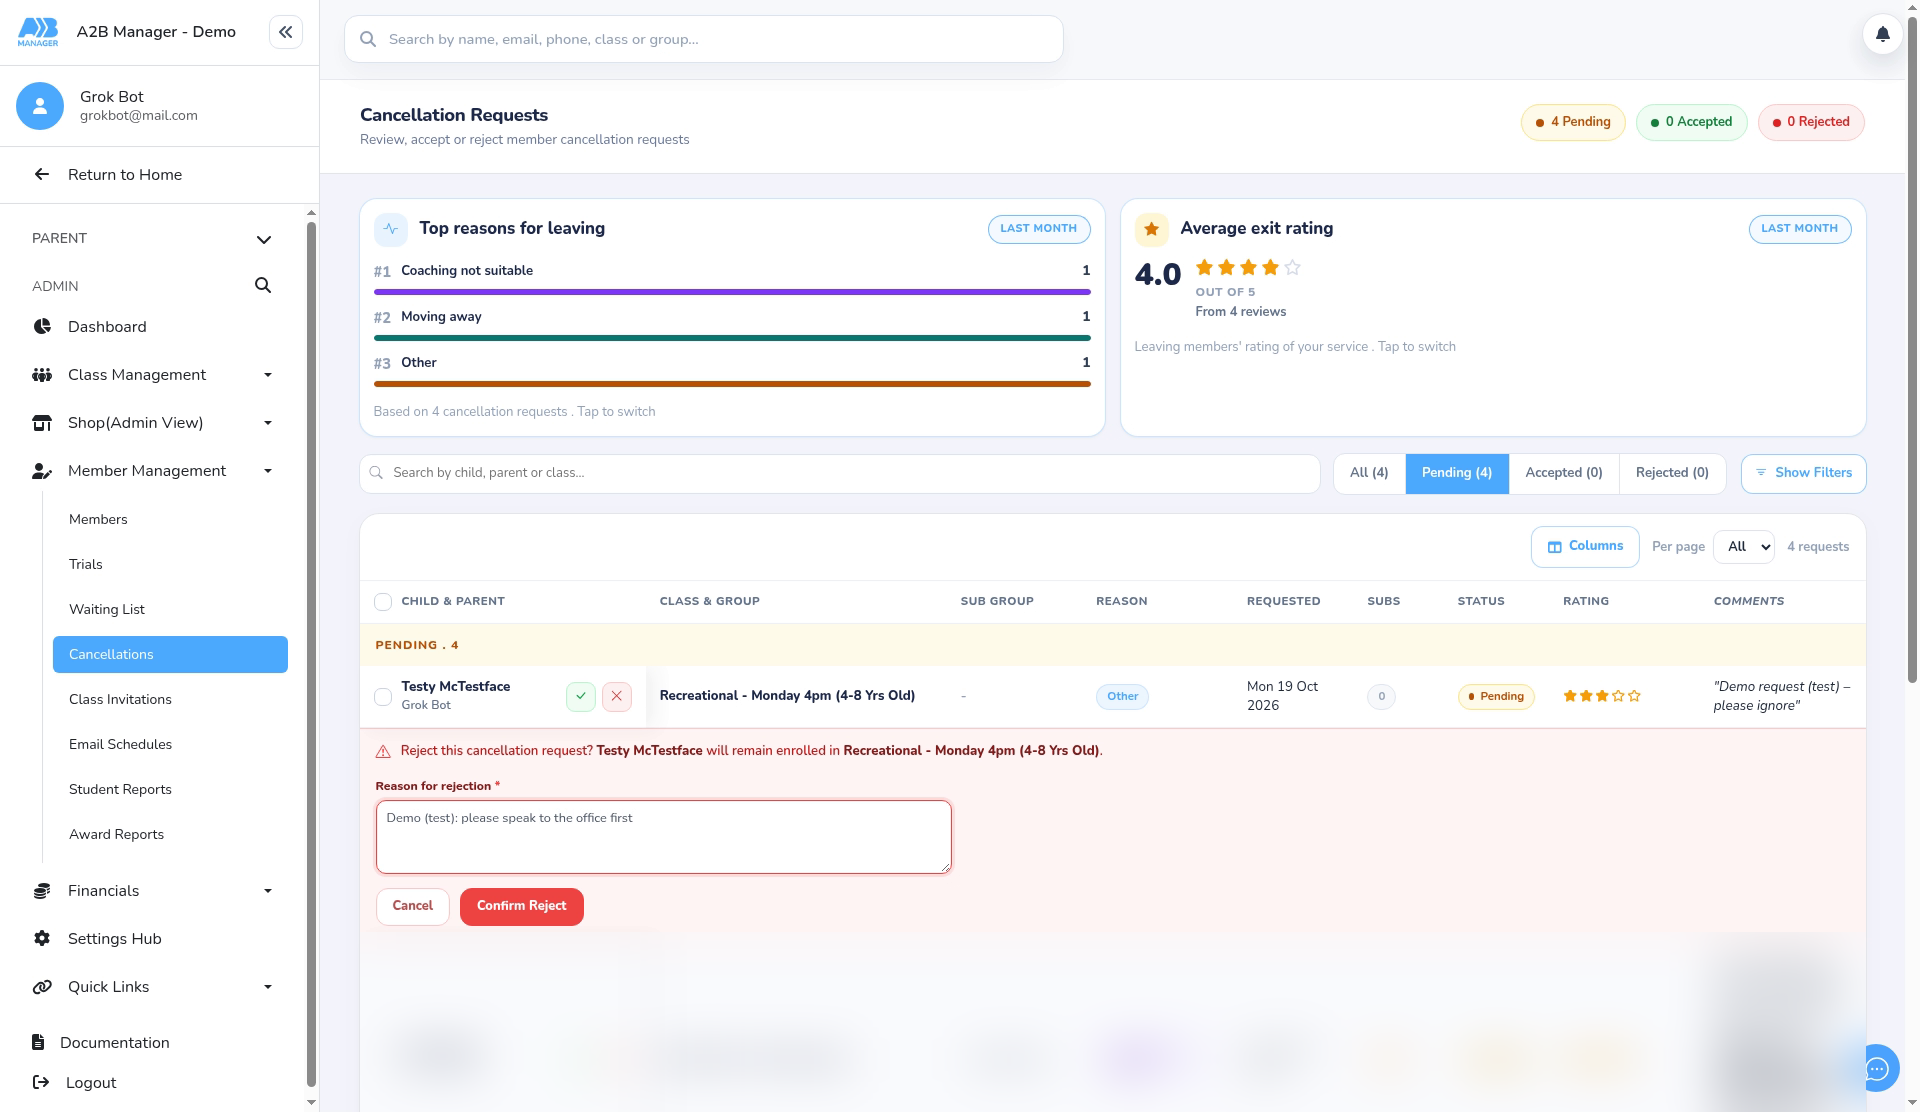This screenshot has width=1920, height=1112.
Task: Click the search by child, parent or class field
Action: click(x=840, y=474)
